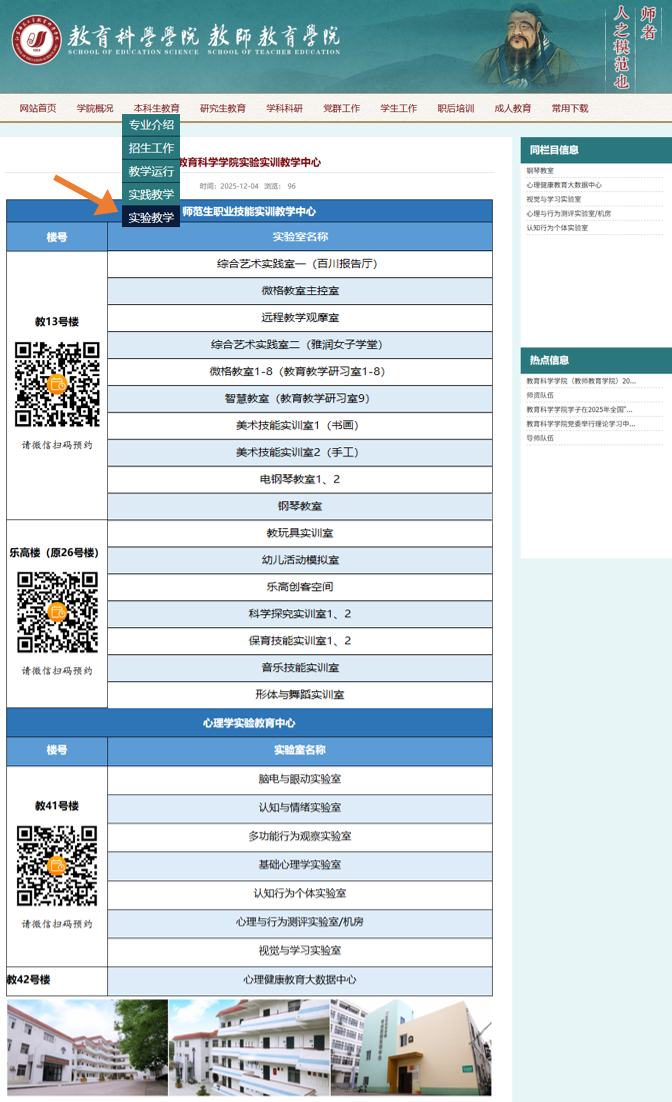Viewport: 672px width, 1102px height.
Task: Open 导师队伍 link under 热点信息
Action: [x=540, y=438]
